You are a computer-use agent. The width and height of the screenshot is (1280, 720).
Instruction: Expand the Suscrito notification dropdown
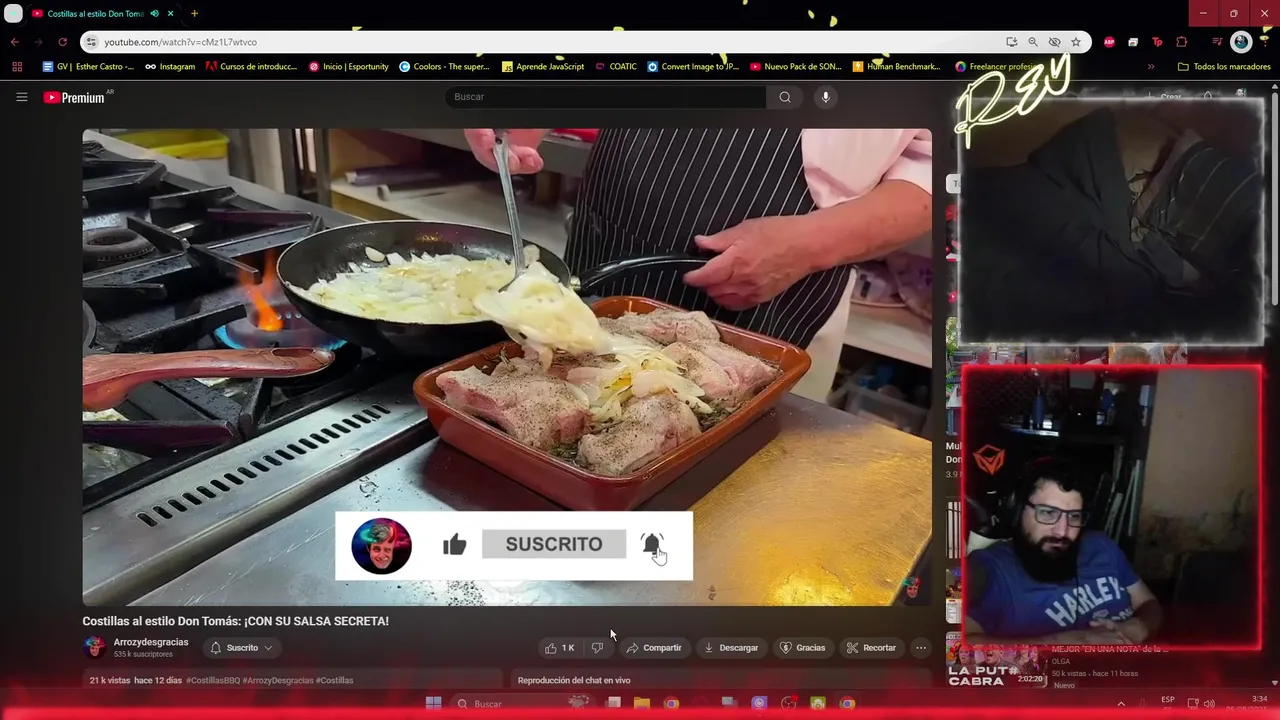(x=241, y=648)
